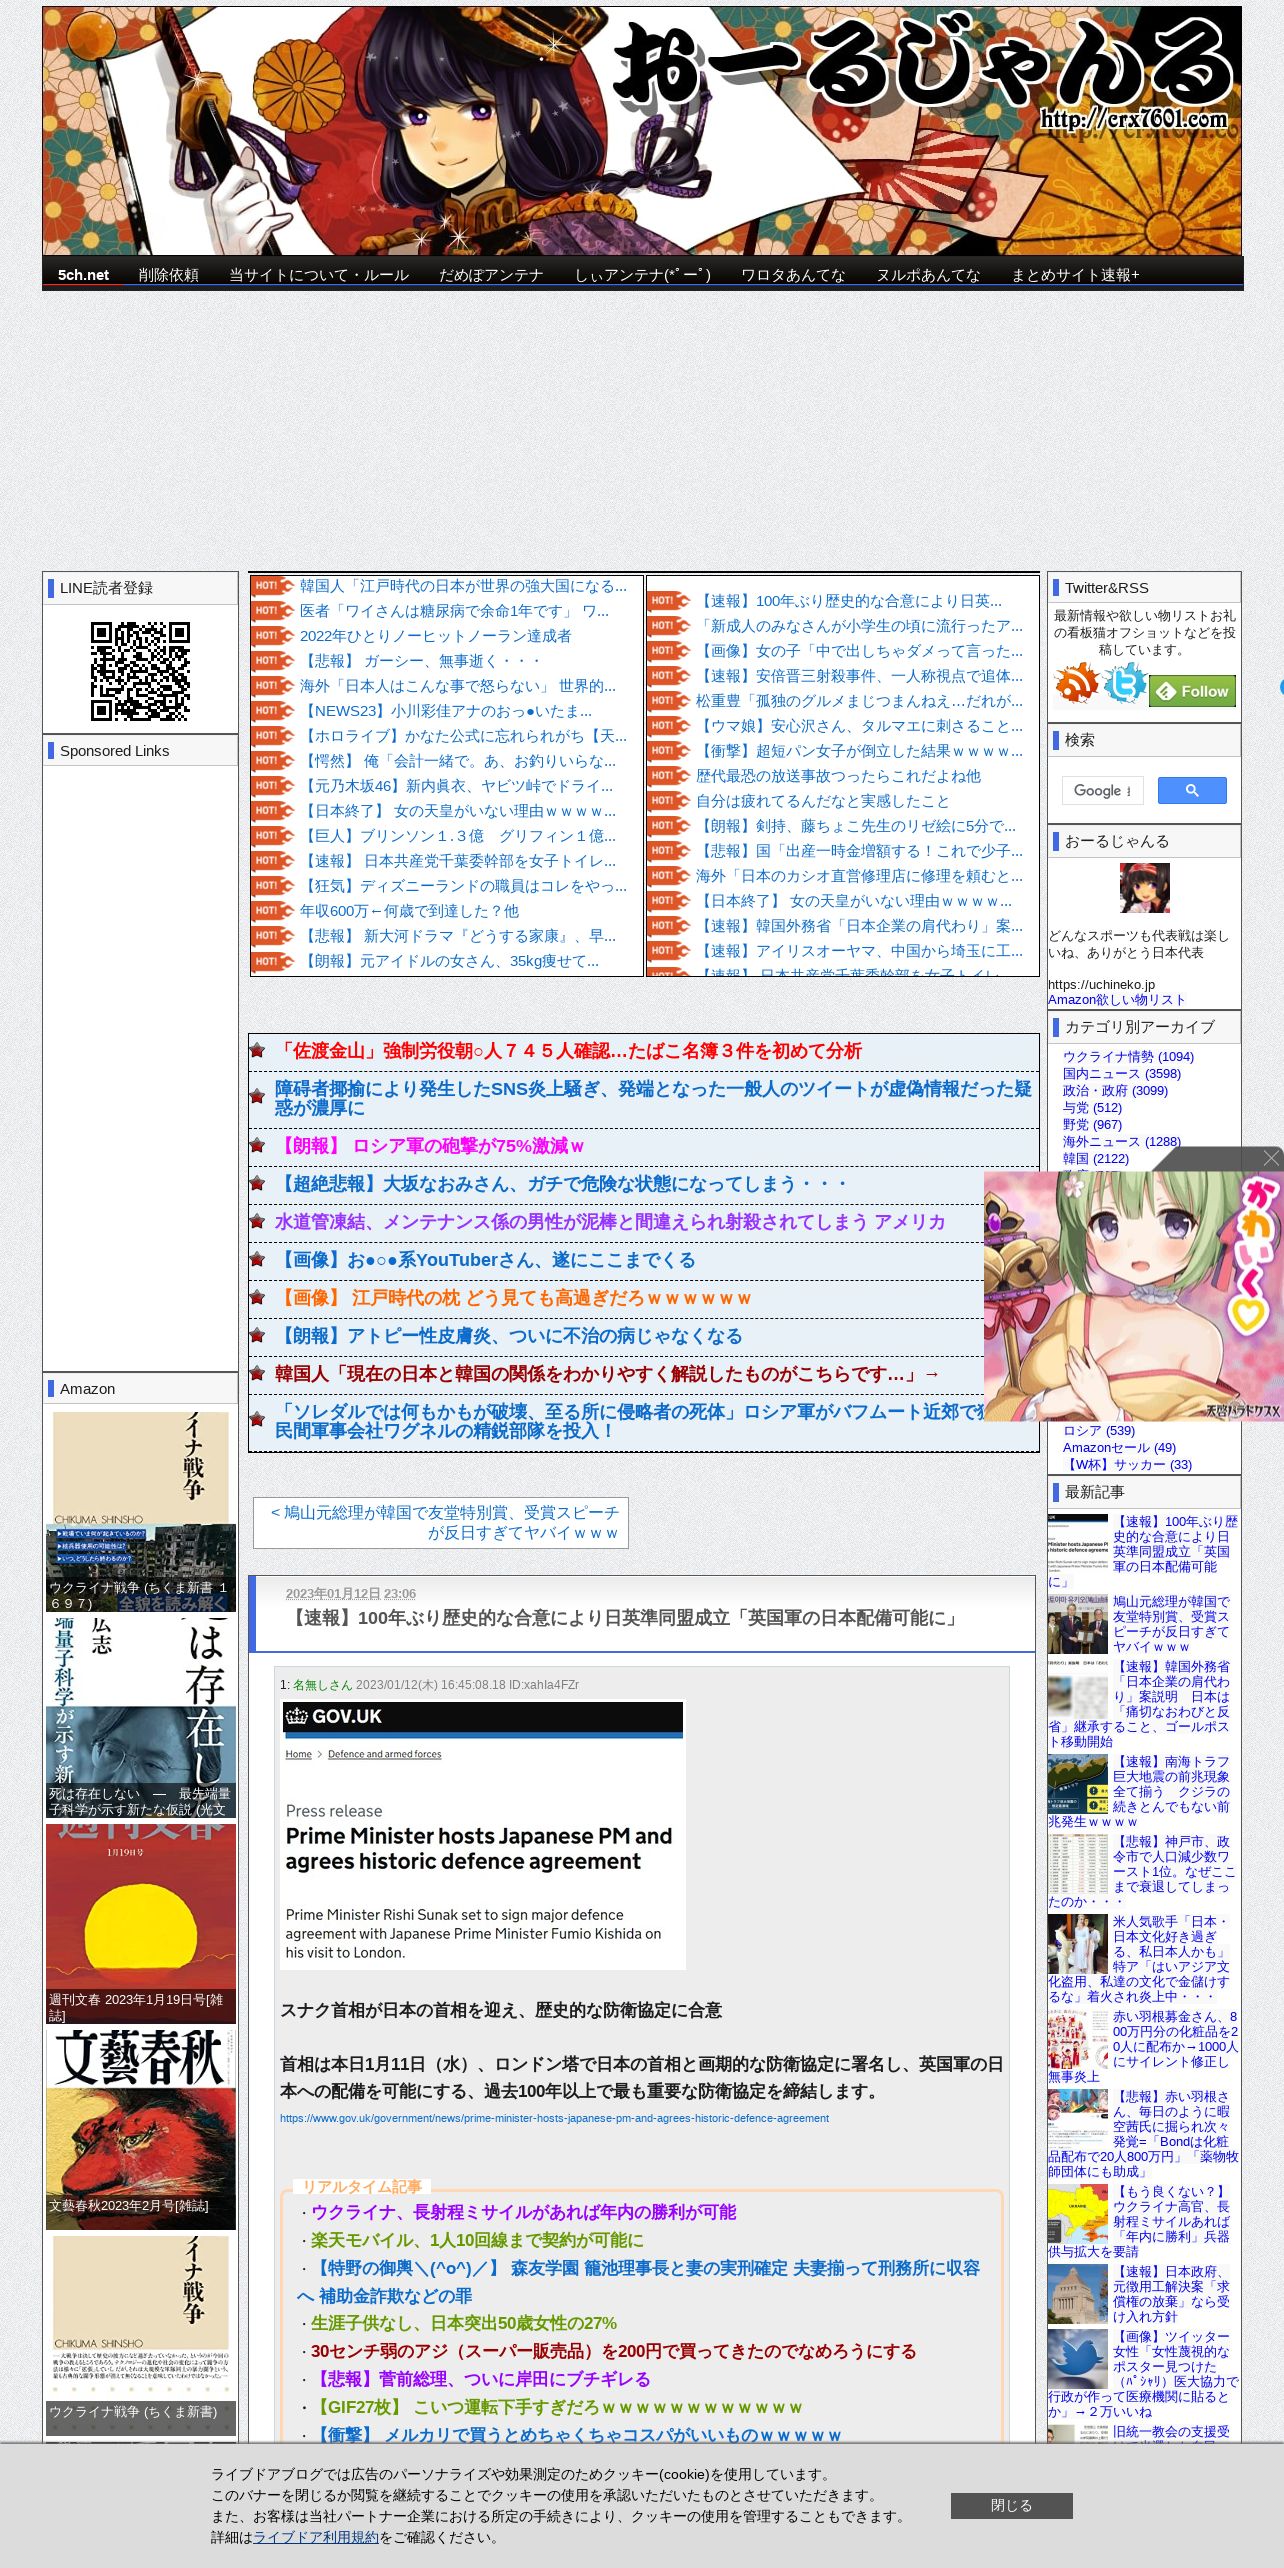The image size is (1284, 2568).
Task: Open ワロタあんてな menu item
Action: coord(793,275)
